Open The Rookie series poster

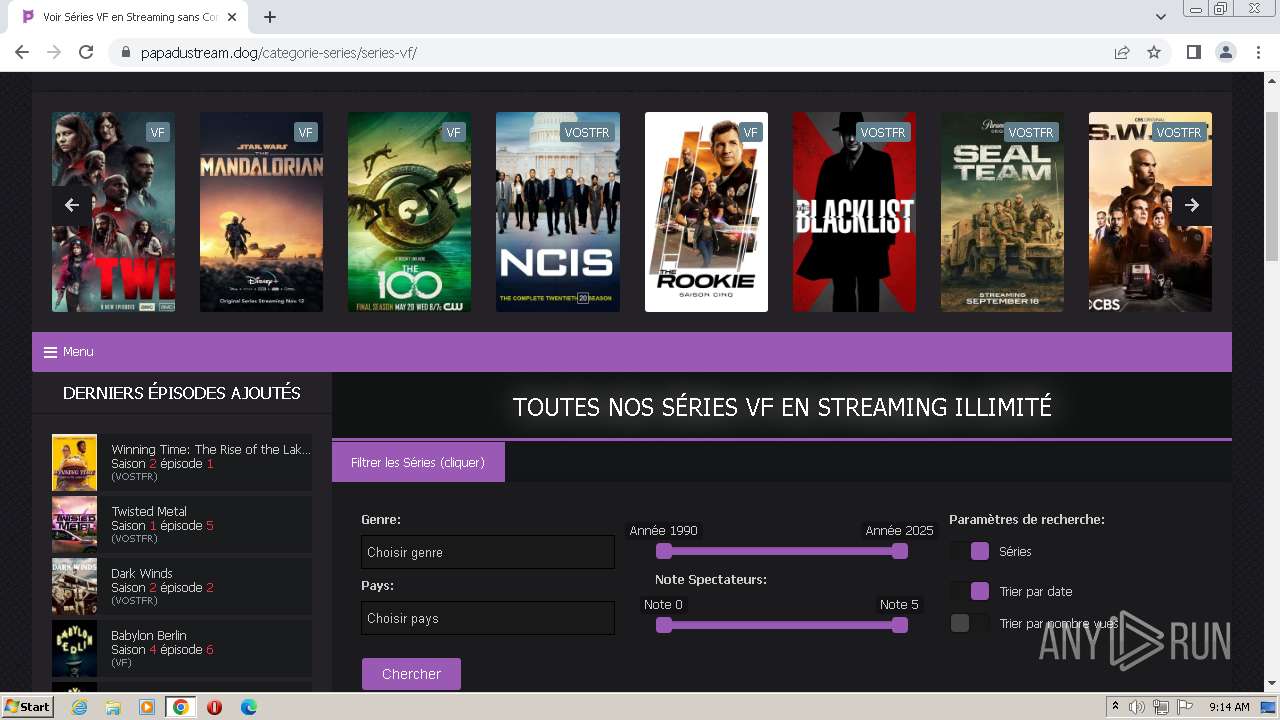point(706,212)
